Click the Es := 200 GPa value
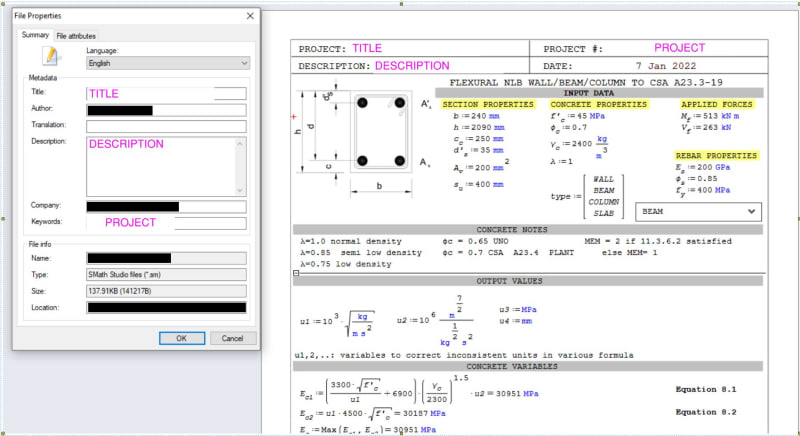Image resolution: width=800 pixels, height=436 pixels. click(x=703, y=167)
